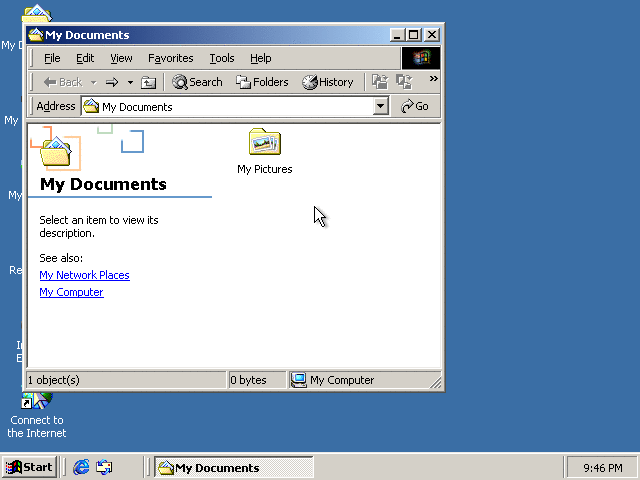Viewport: 640px width, 480px height.
Task: Open the Help menu
Action: (x=261, y=58)
